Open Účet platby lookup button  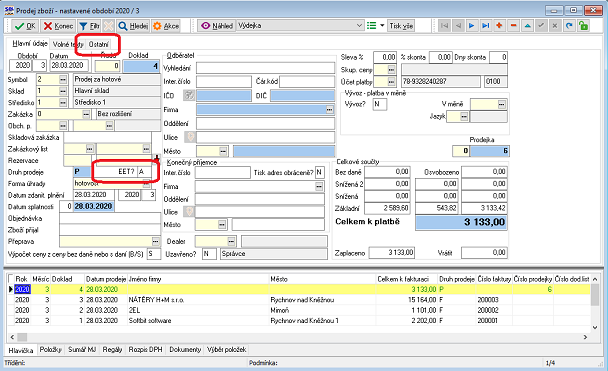[392, 82]
